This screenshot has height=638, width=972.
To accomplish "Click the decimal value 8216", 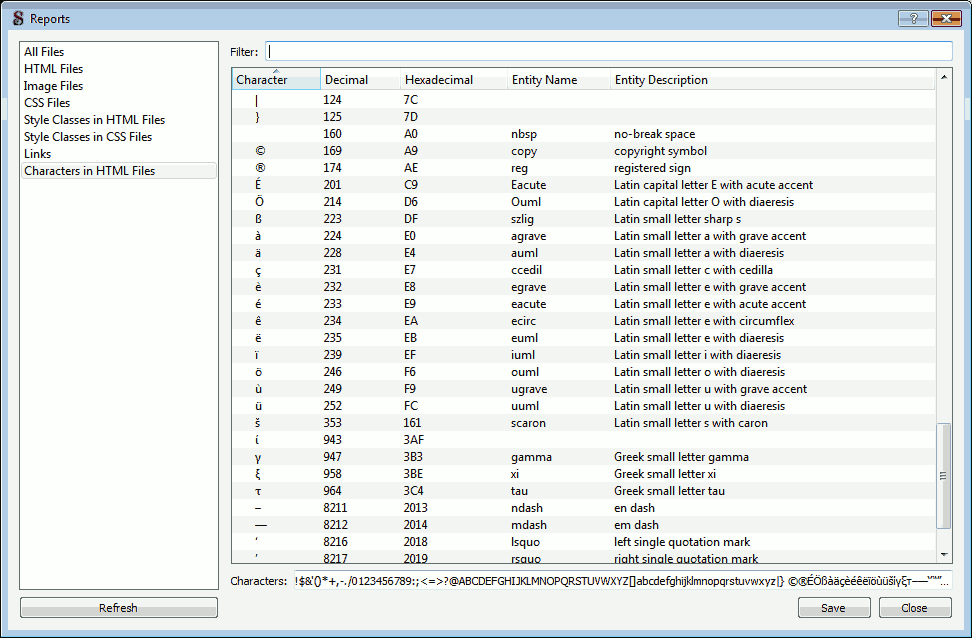I will click(x=335, y=542).
